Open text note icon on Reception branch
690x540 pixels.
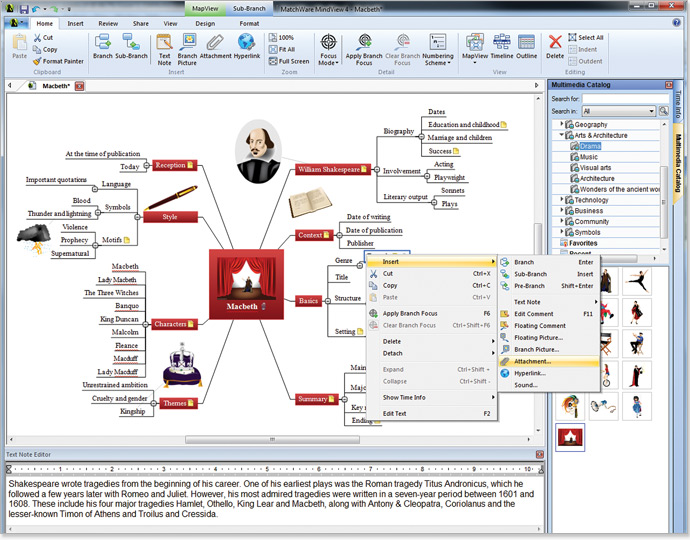pos(190,165)
